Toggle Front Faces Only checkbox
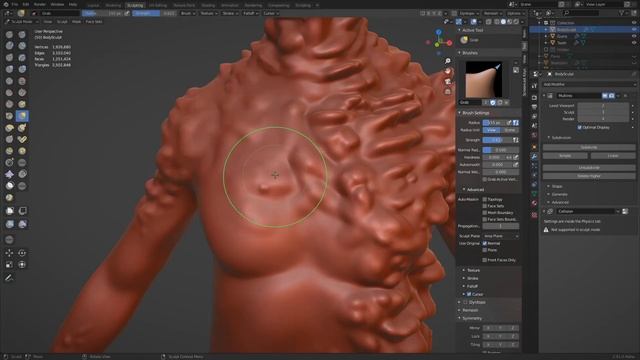This screenshot has width=640, height=360. (x=485, y=260)
